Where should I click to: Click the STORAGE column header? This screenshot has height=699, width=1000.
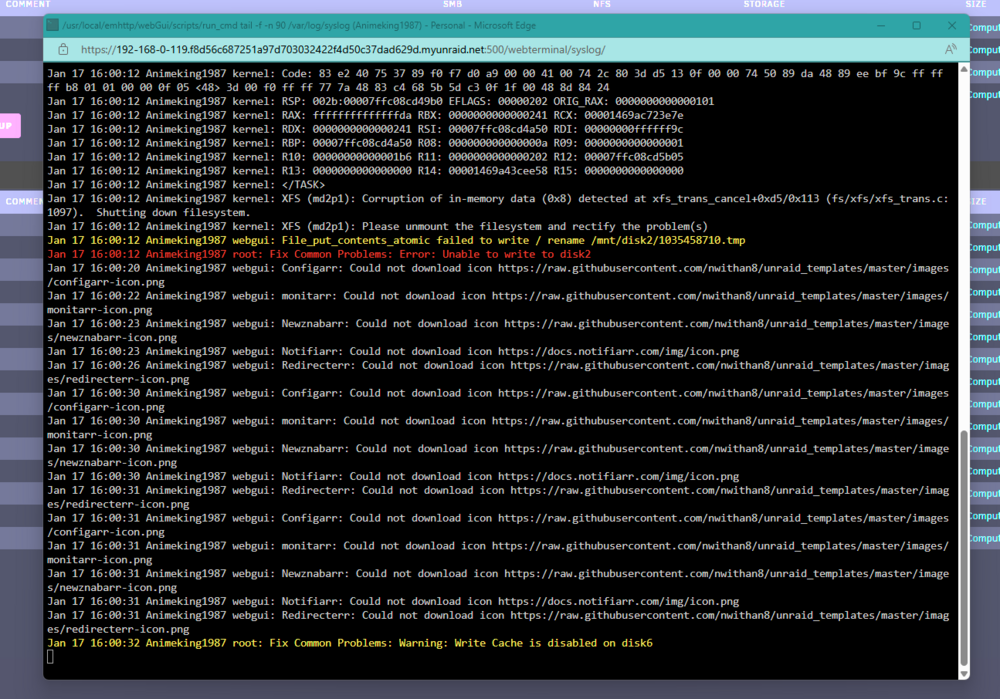764,4
